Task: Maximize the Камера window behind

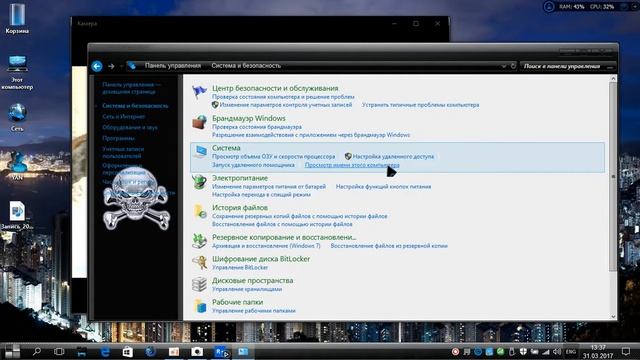Action: (x=416, y=23)
